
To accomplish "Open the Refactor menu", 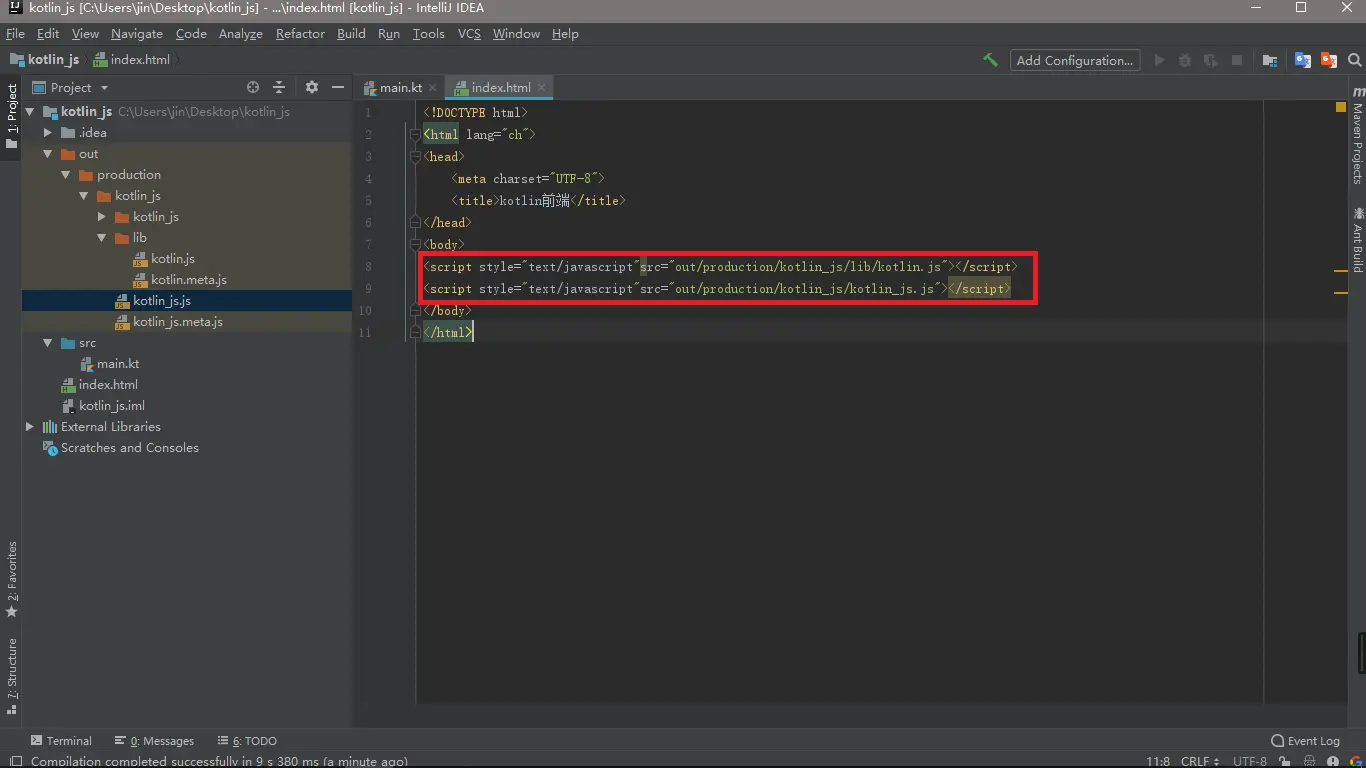I will pyautogui.click(x=300, y=33).
